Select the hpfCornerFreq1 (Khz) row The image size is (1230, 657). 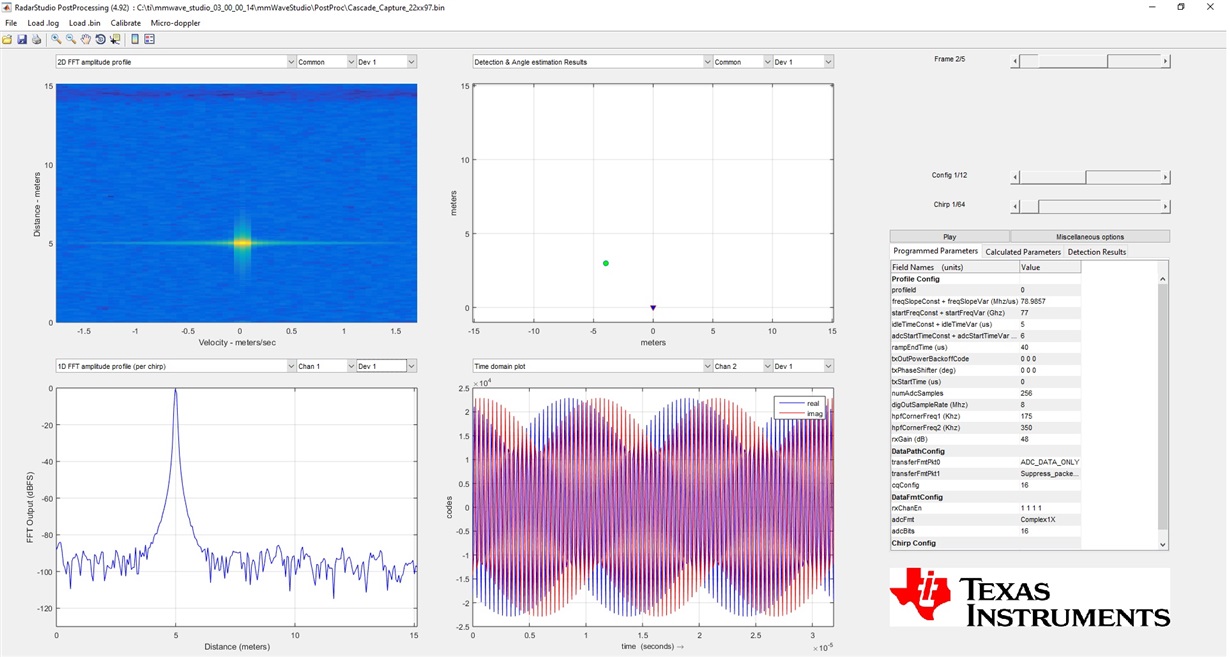(x=986, y=416)
